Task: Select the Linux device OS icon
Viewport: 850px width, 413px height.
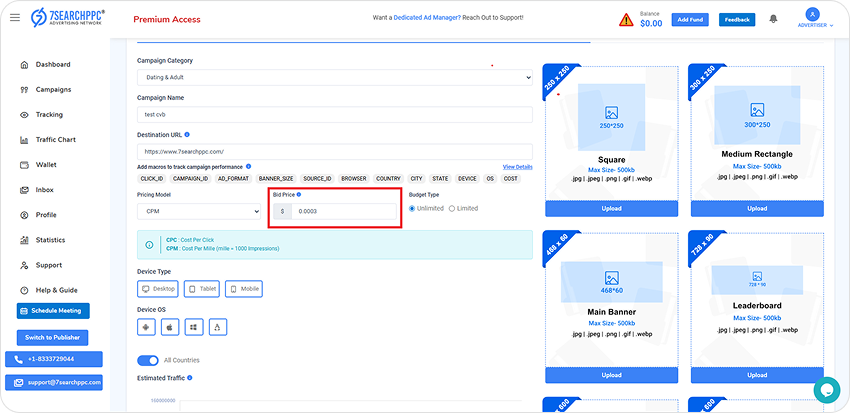Action: click(217, 327)
